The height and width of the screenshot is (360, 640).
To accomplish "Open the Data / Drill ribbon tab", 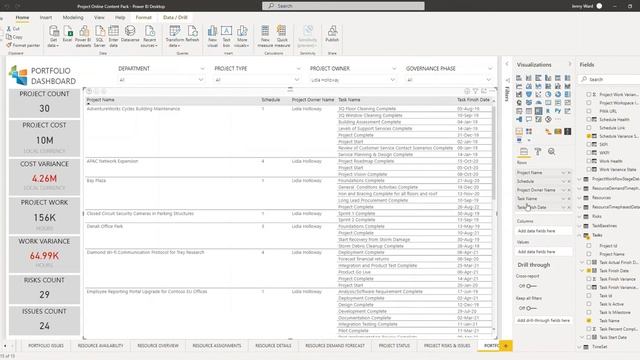I will pos(175,18).
